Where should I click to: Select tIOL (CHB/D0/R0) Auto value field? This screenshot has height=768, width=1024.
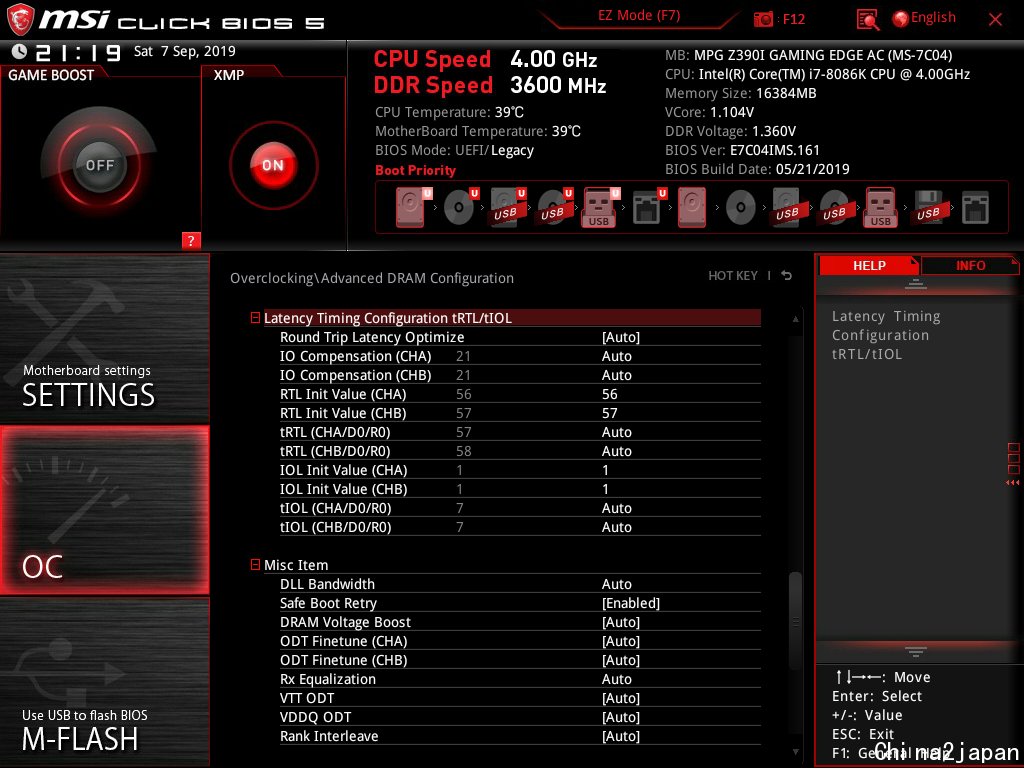pos(616,526)
